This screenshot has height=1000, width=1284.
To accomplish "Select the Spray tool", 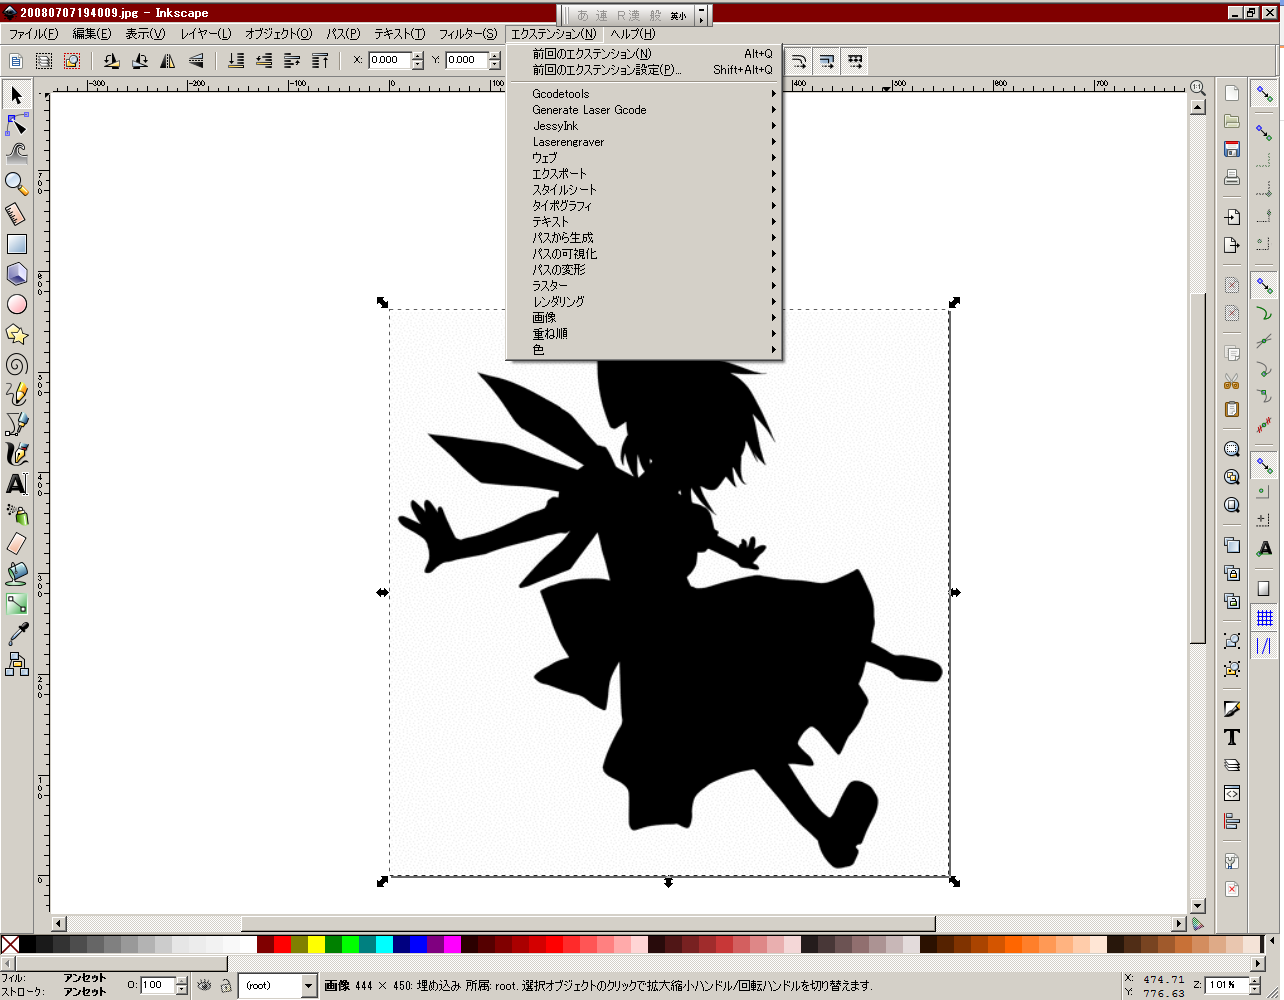I will [16, 514].
